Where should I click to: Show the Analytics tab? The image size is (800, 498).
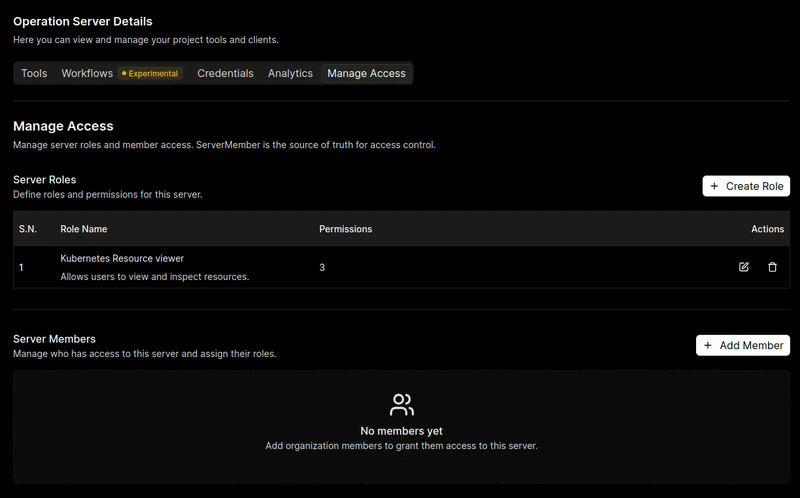click(290, 73)
